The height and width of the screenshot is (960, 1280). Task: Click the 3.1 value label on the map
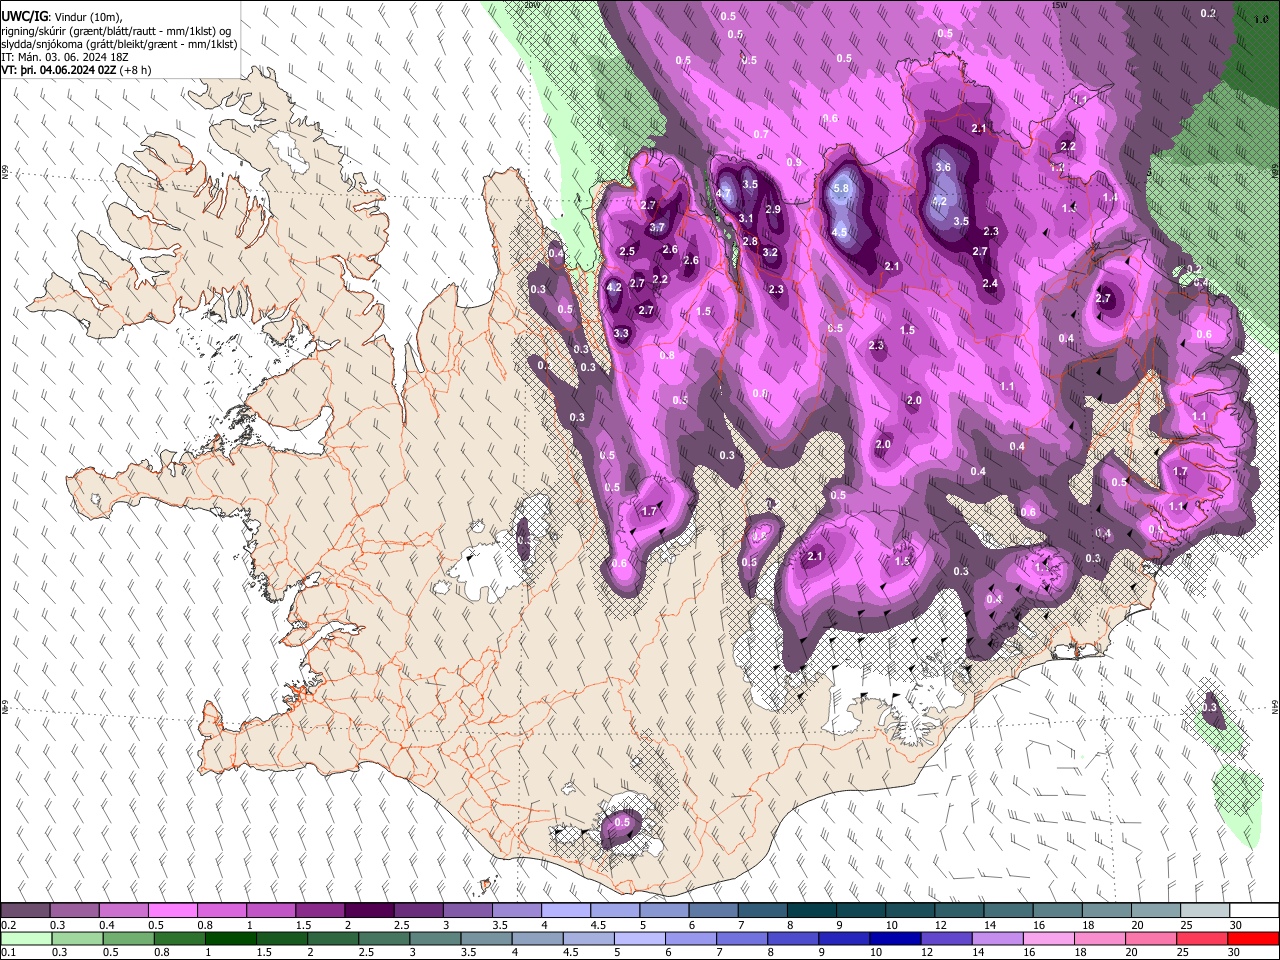pyautogui.click(x=746, y=218)
